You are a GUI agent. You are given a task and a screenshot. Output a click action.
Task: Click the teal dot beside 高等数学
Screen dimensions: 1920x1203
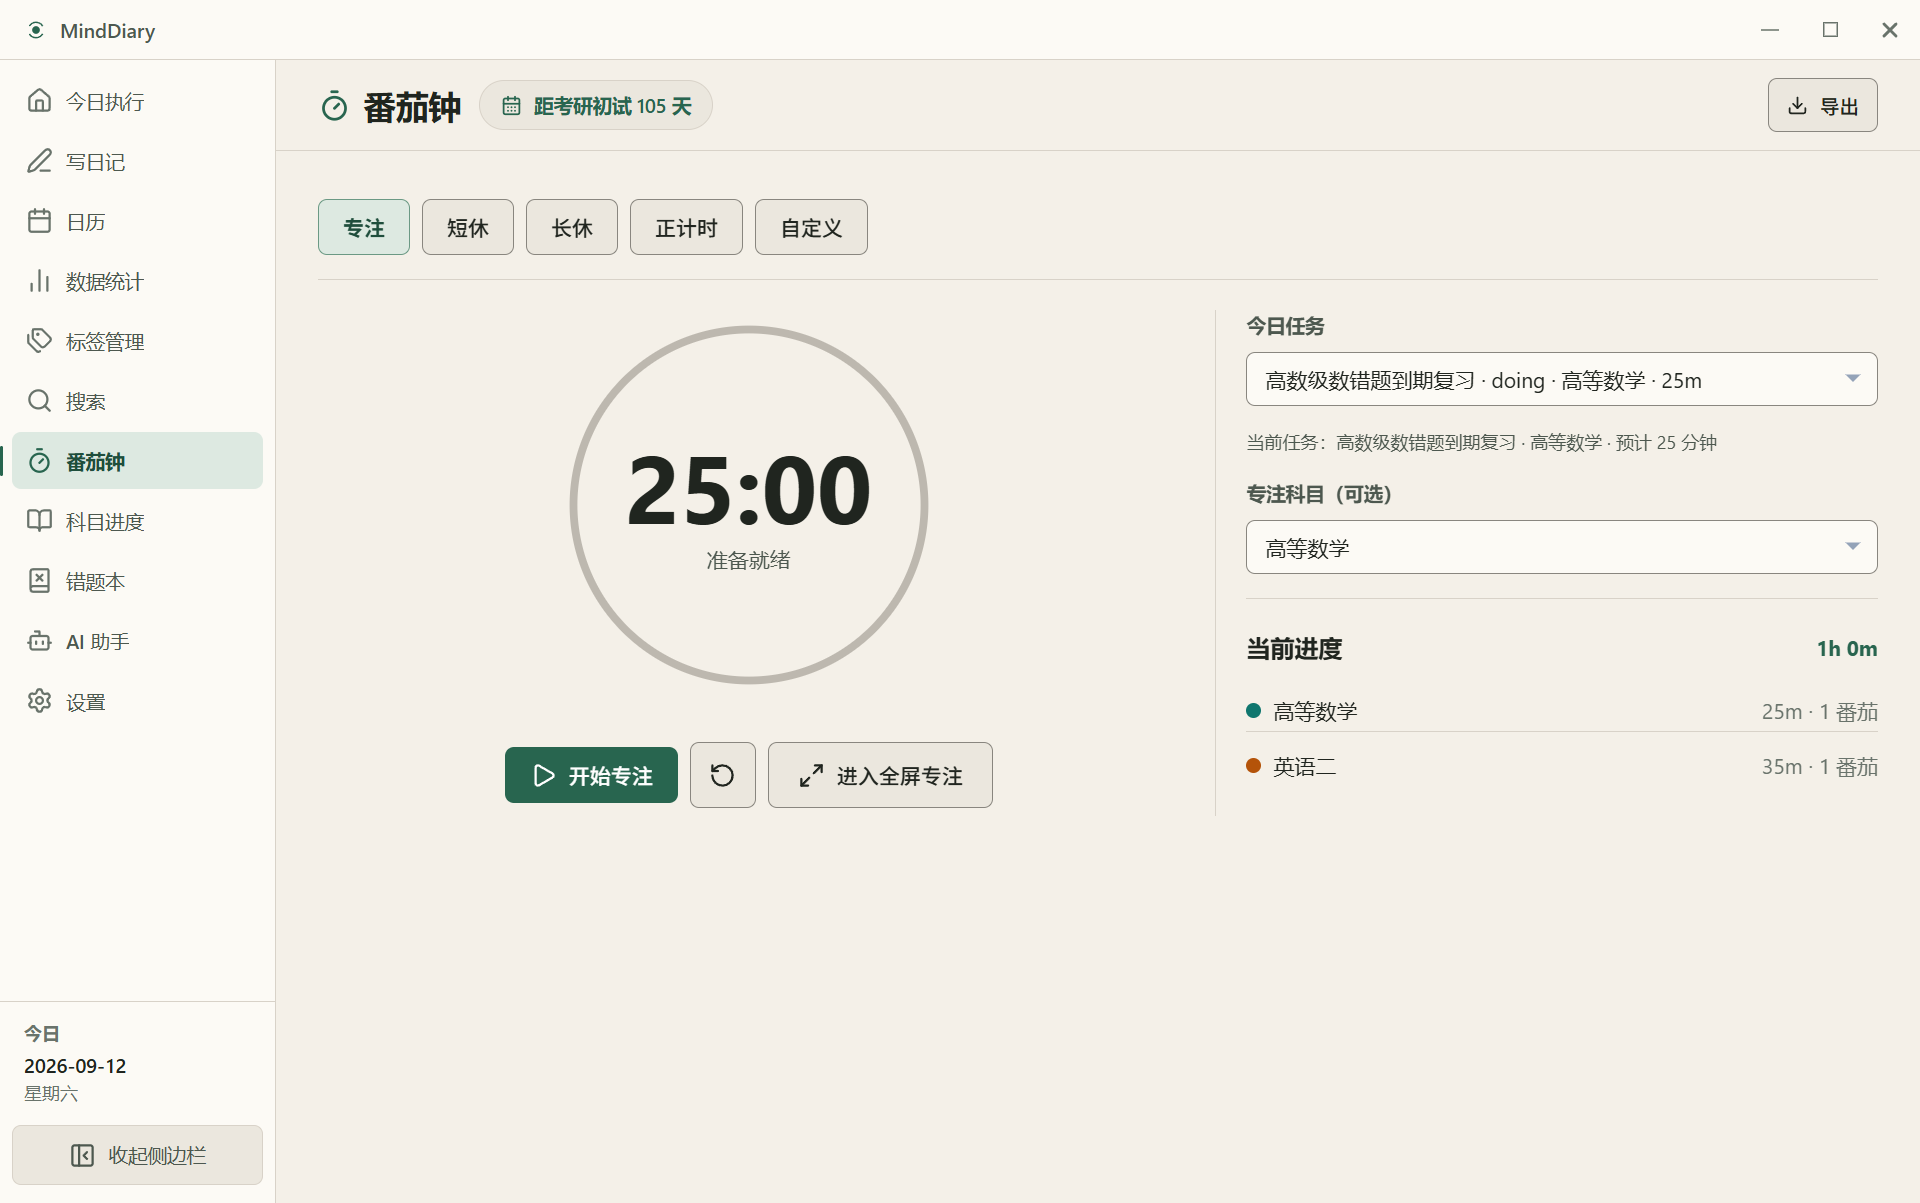(1253, 711)
